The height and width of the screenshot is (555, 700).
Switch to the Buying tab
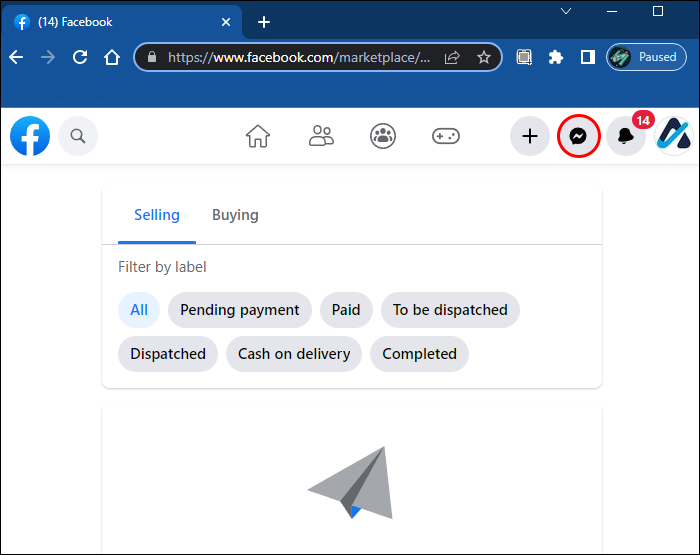[x=235, y=215]
